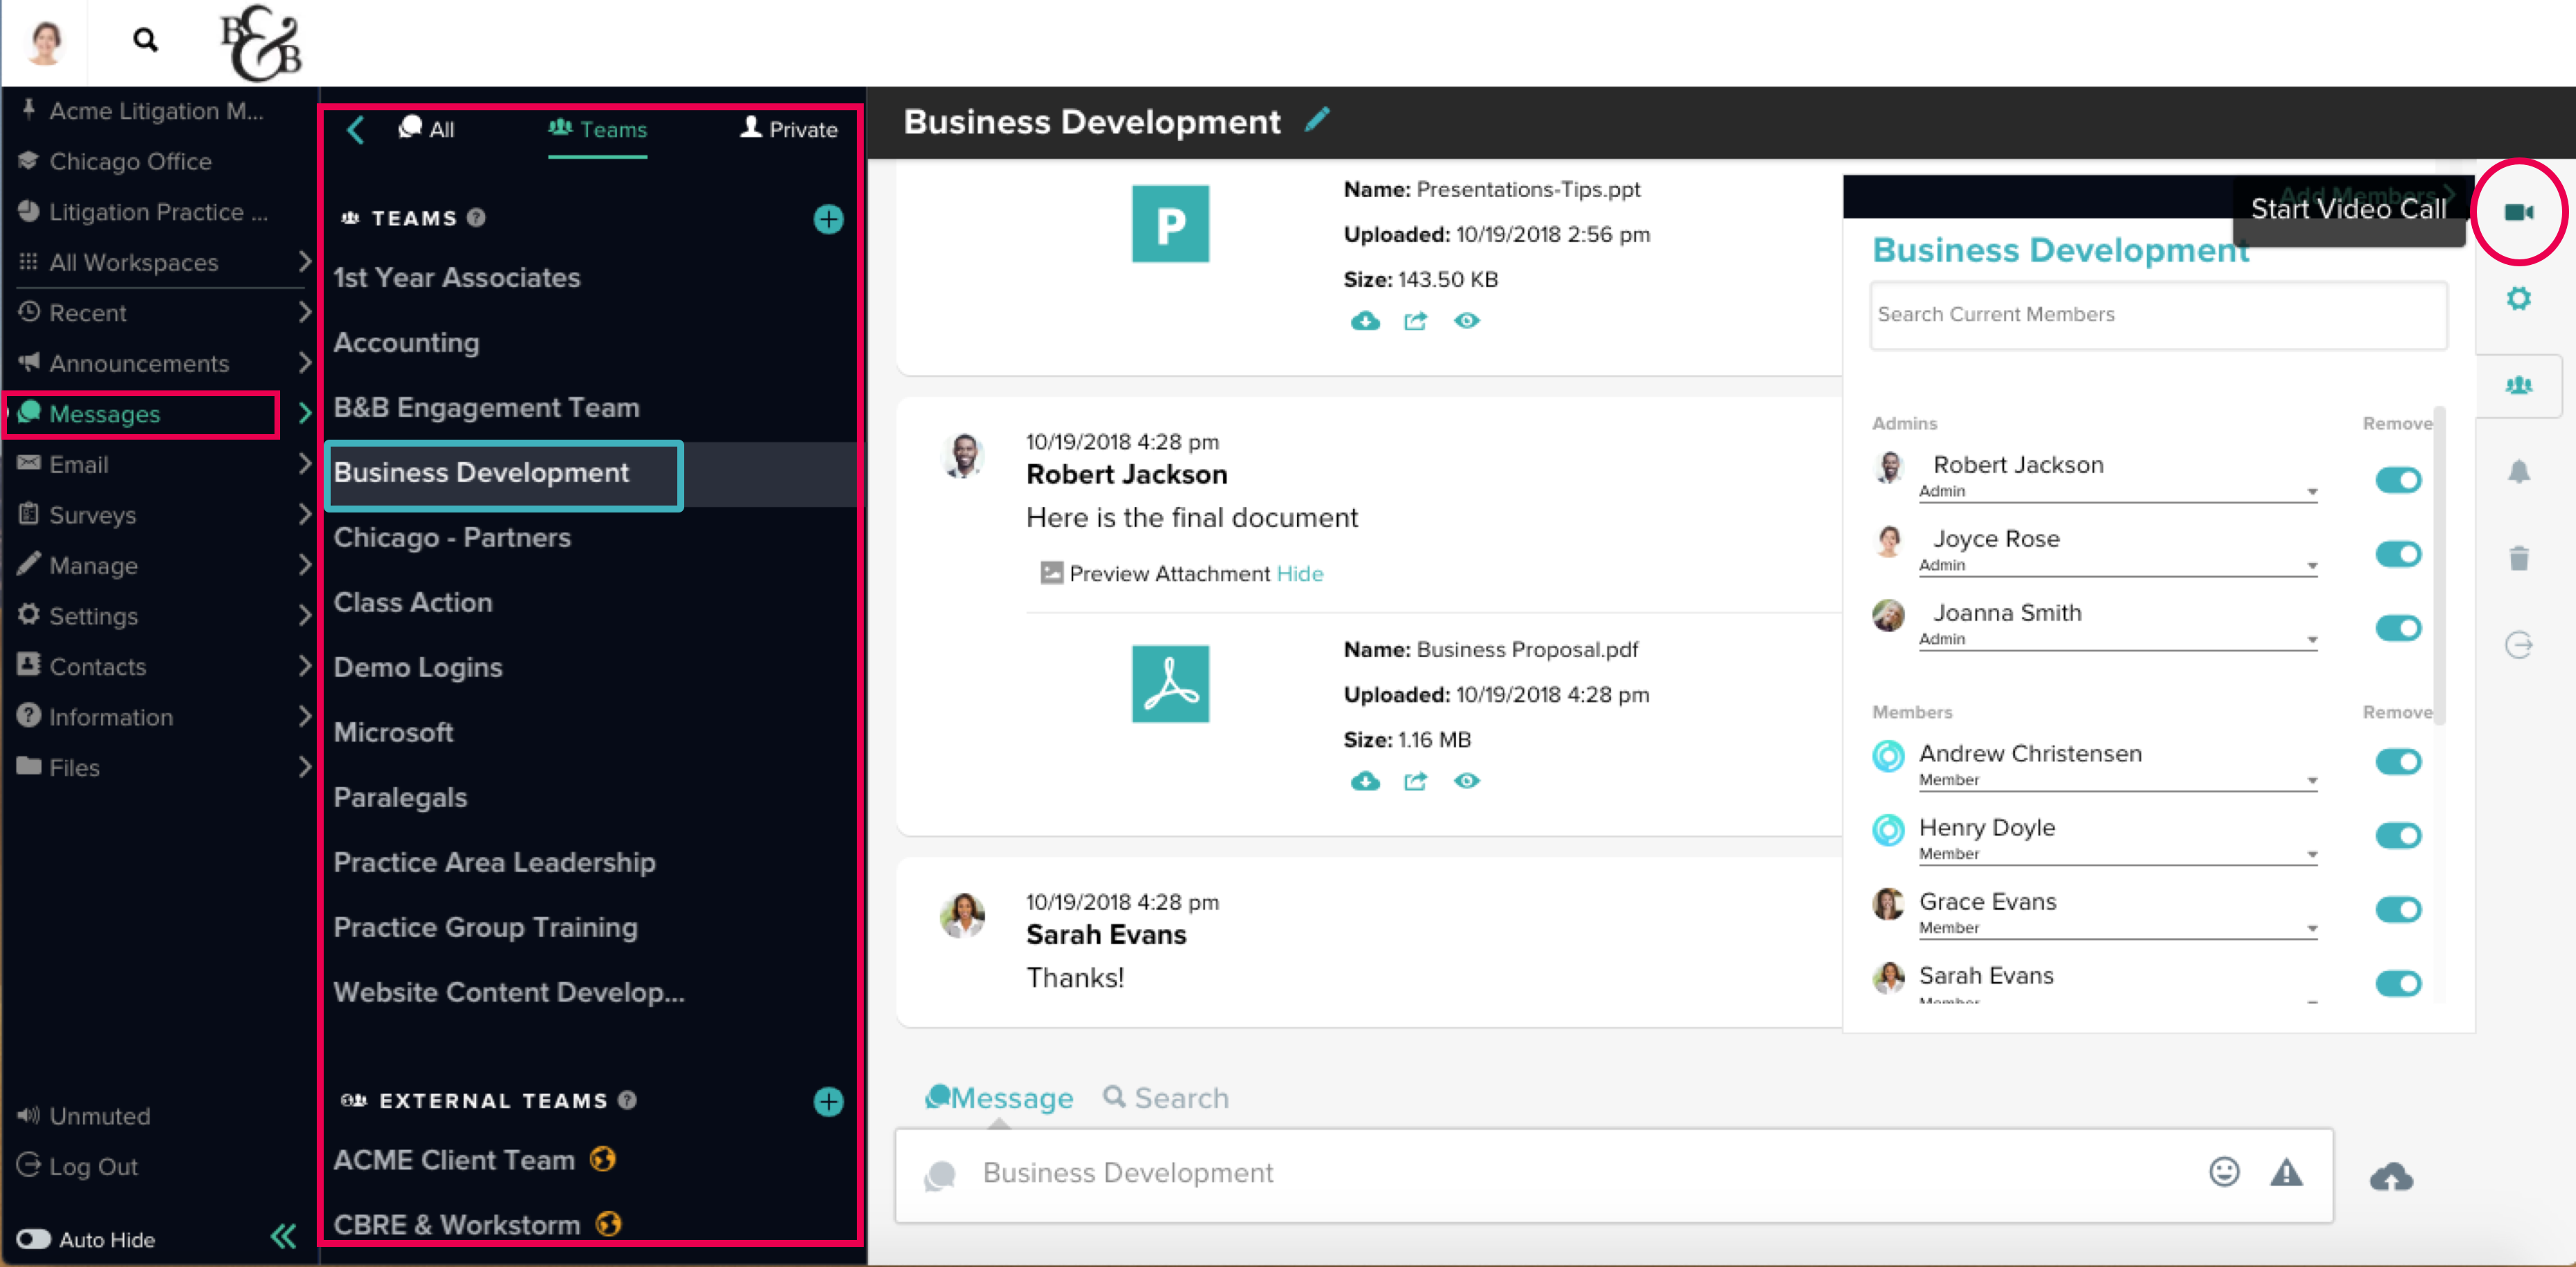Edit team name with pencil icon
This screenshot has height=1267, width=2576.
point(1317,119)
